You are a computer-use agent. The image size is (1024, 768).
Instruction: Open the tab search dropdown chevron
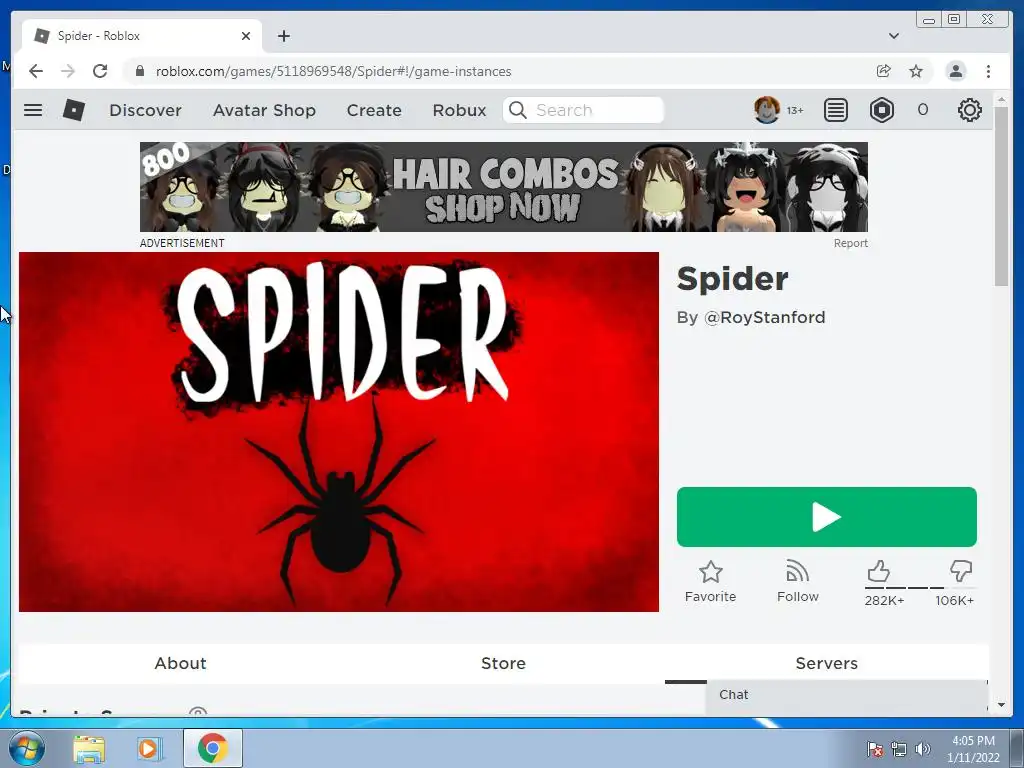pyautogui.click(x=893, y=36)
